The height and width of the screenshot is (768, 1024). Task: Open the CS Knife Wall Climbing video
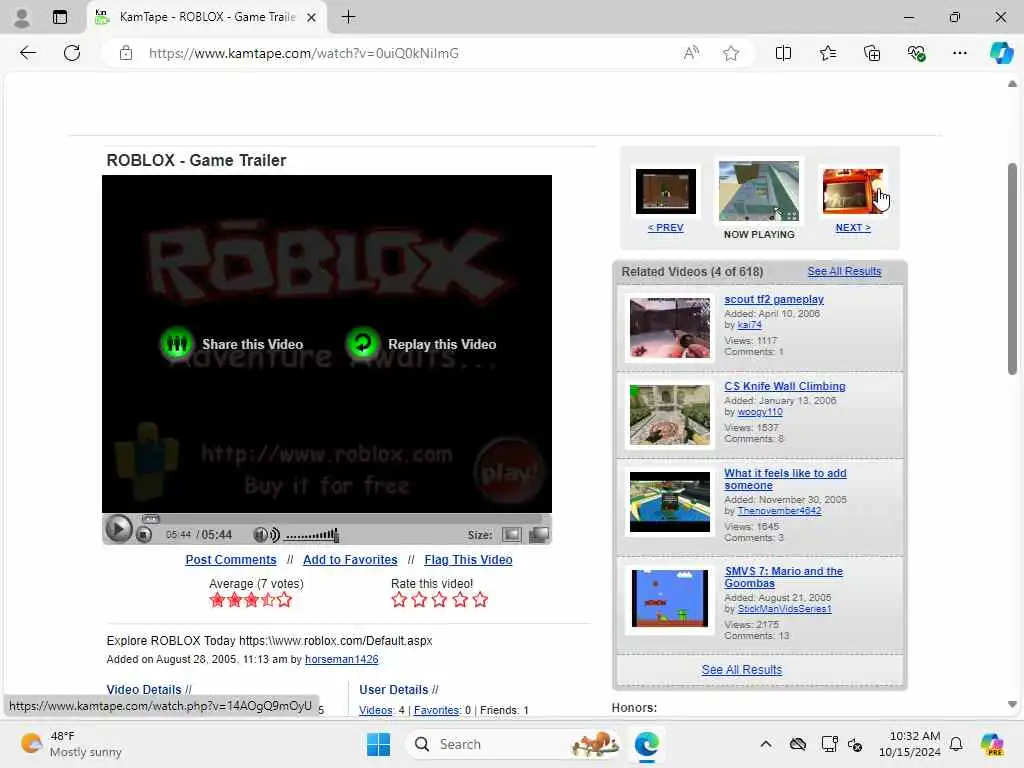(x=784, y=386)
